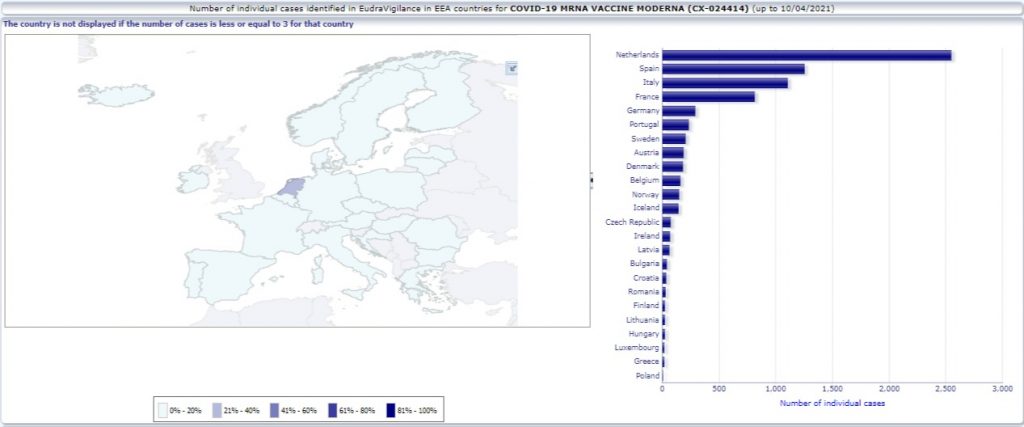Click the Greece axis label

click(x=647, y=361)
